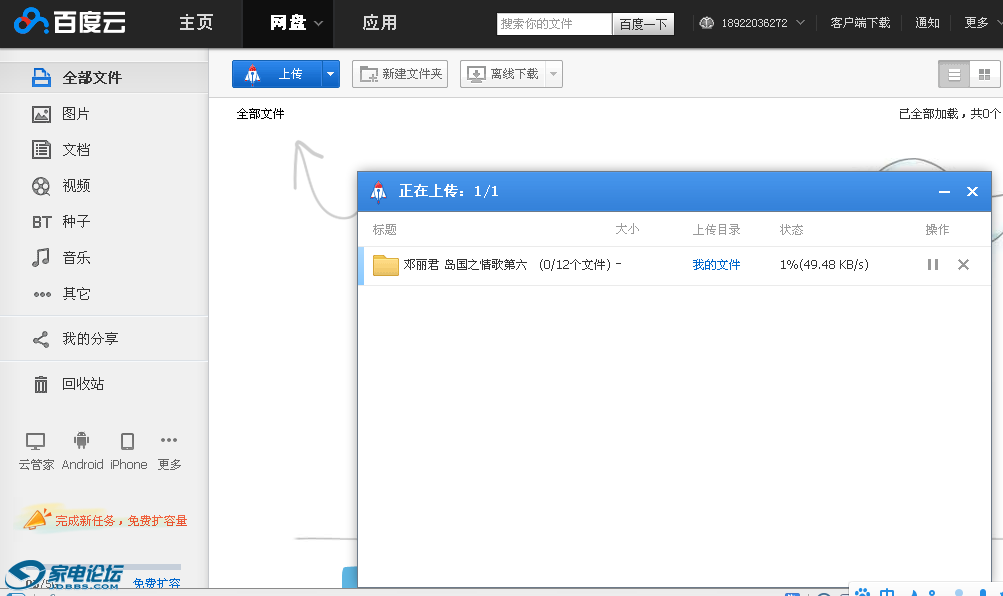Open the 我的文件 upload directory link
This screenshot has width=1003, height=596.
click(x=716, y=265)
